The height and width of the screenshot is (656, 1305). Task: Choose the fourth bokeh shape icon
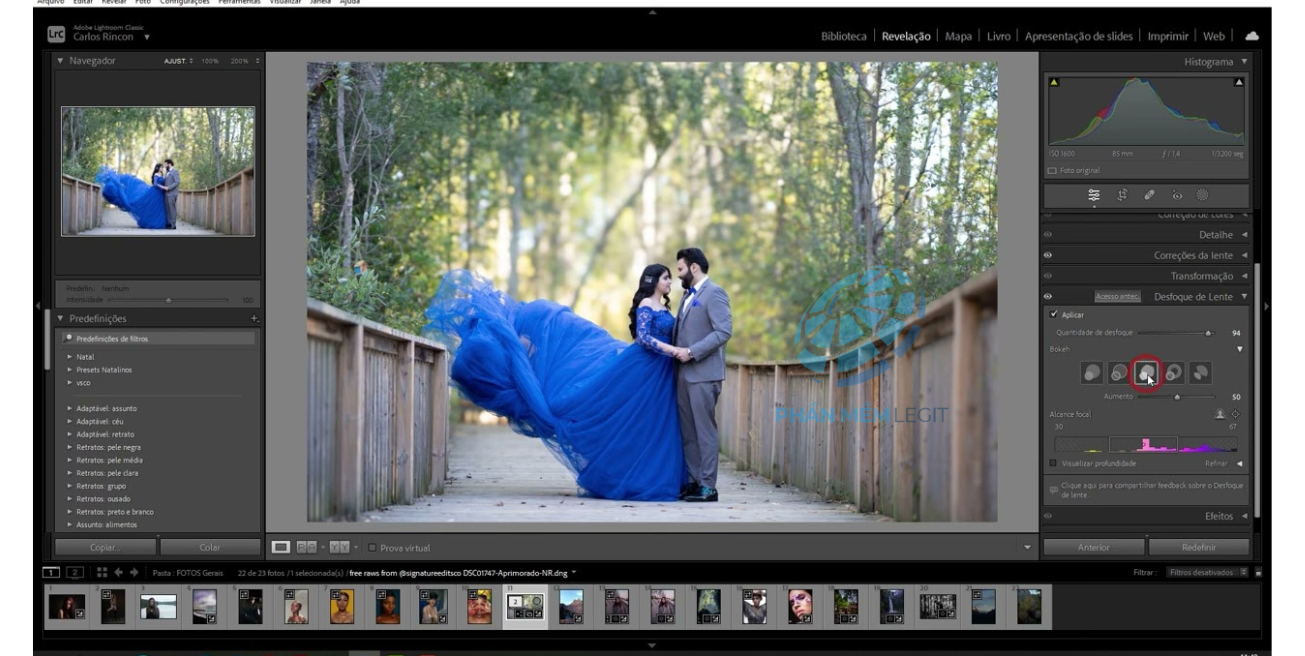[1174, 373]
